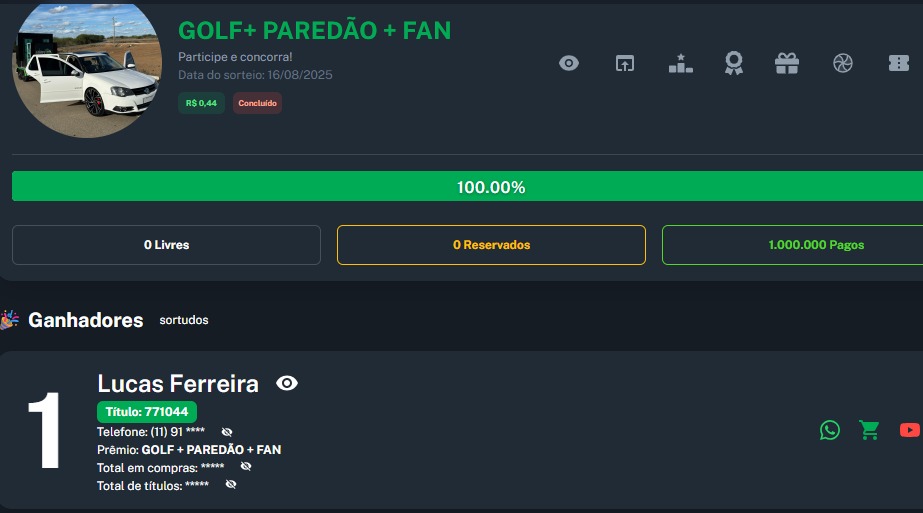Image resolution: width=923 pixels, height=513 pixels.
Task: Click the Título: 771044 green badge
Action: (x=147, y=411)
